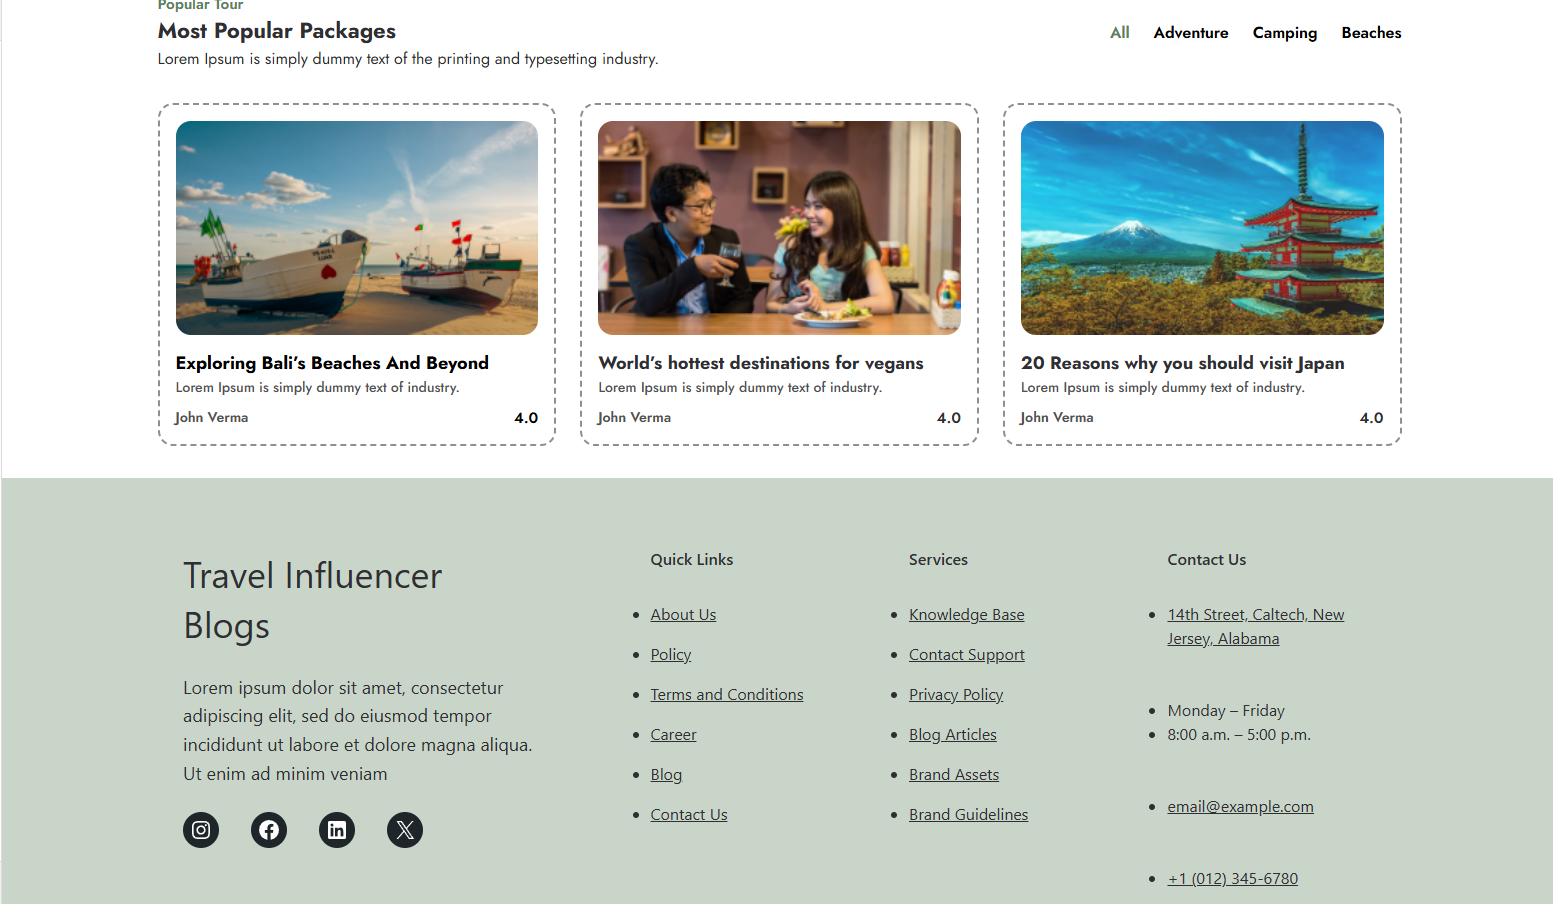
Task: Select the Camping category
Action: 1284,32
